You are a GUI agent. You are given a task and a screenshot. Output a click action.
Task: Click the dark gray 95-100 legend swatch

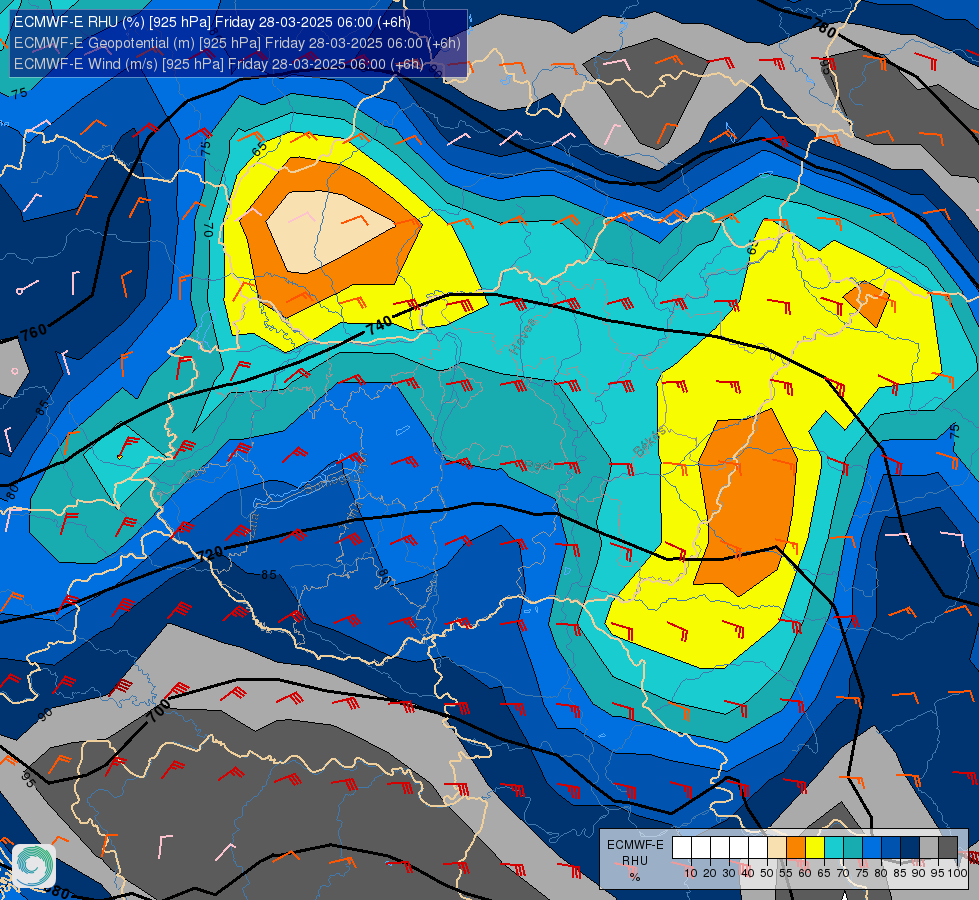pyautogui.click(x=948, y=848)
